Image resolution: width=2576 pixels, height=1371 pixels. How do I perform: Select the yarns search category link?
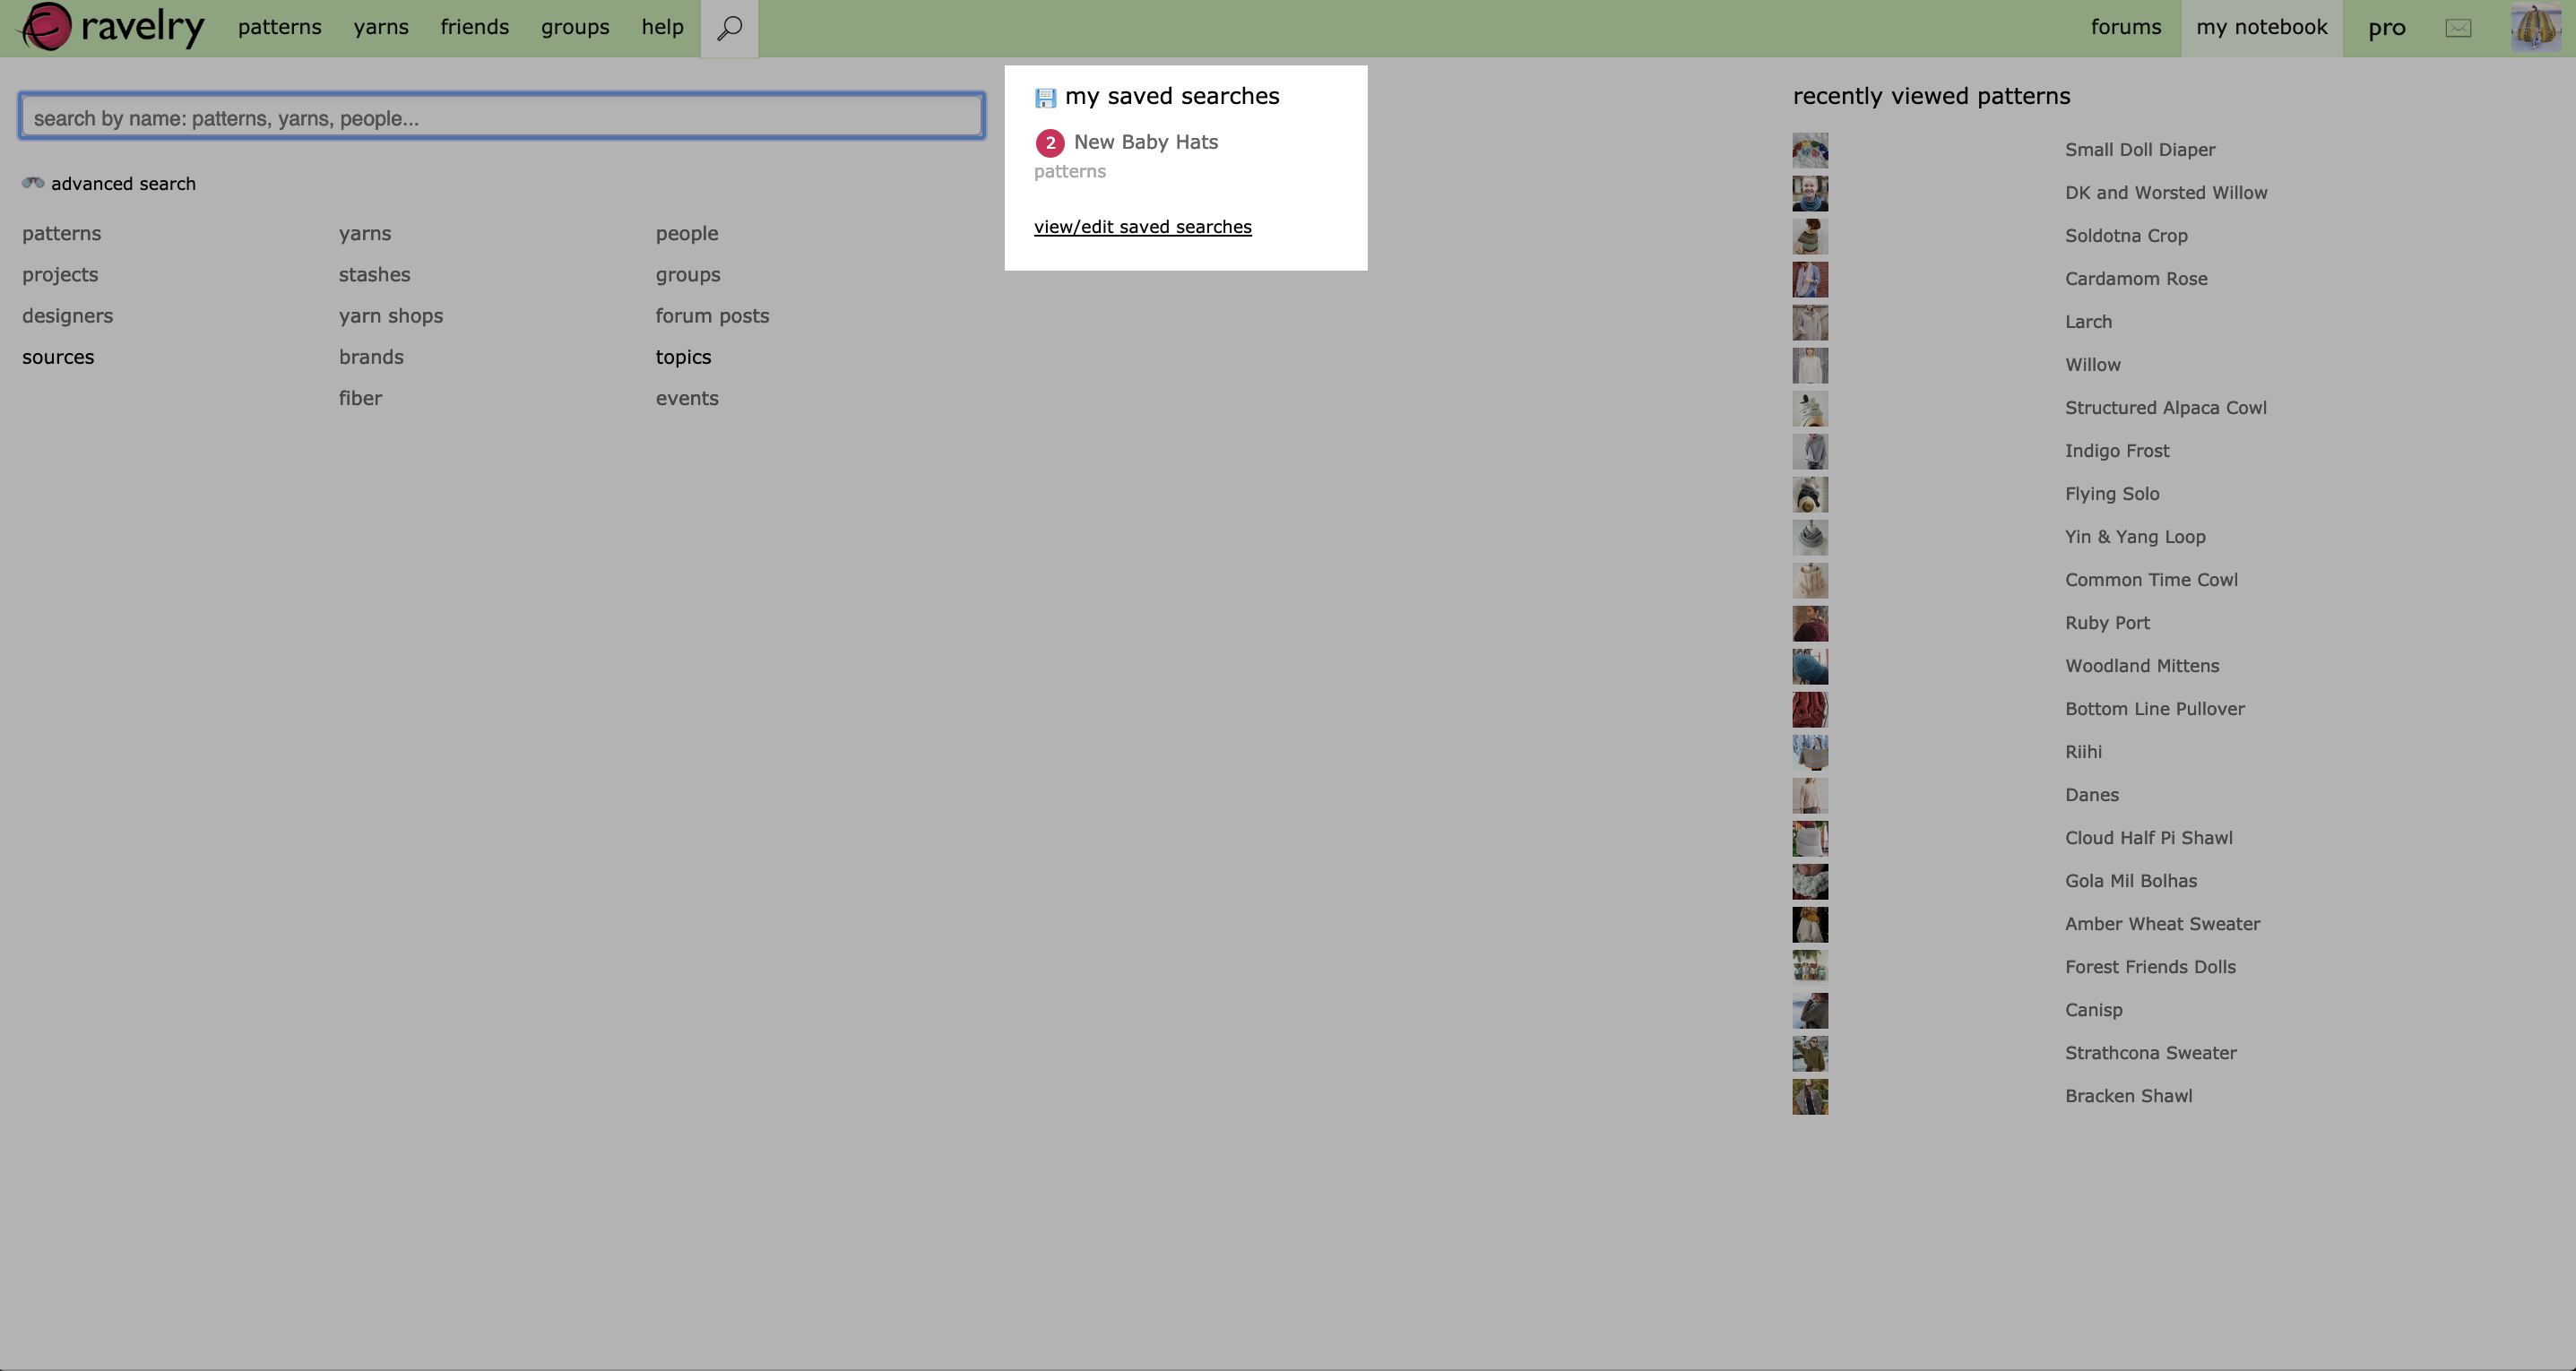pyautogui.click(x=365, y=233)
